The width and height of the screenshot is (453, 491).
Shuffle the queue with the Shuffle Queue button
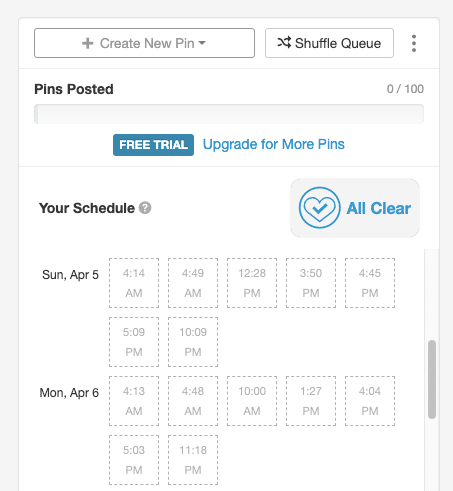(x=329, y=43)
